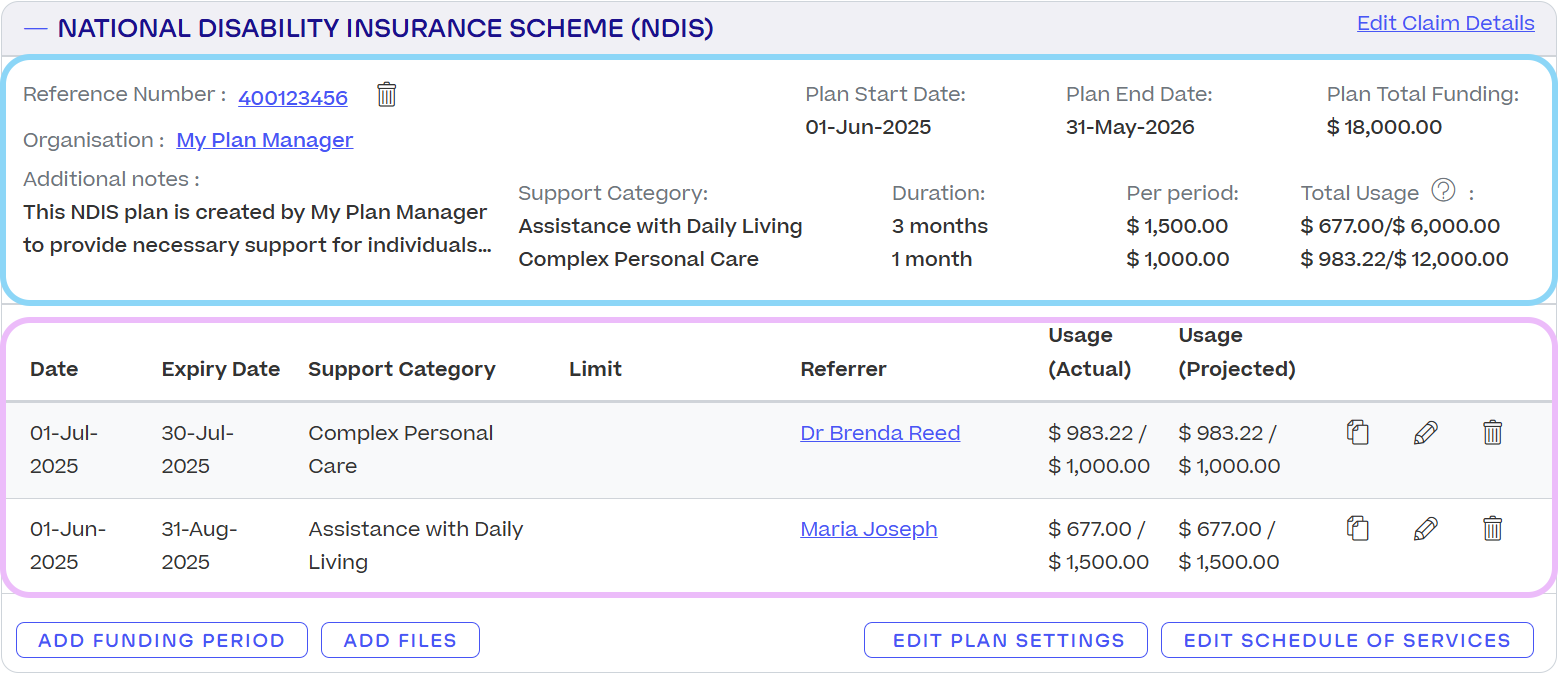Image resolution: width=1558 pixels, height=676 pixels.
Task: Click the truncated Additional notes text
Action: tap(257, 229)
